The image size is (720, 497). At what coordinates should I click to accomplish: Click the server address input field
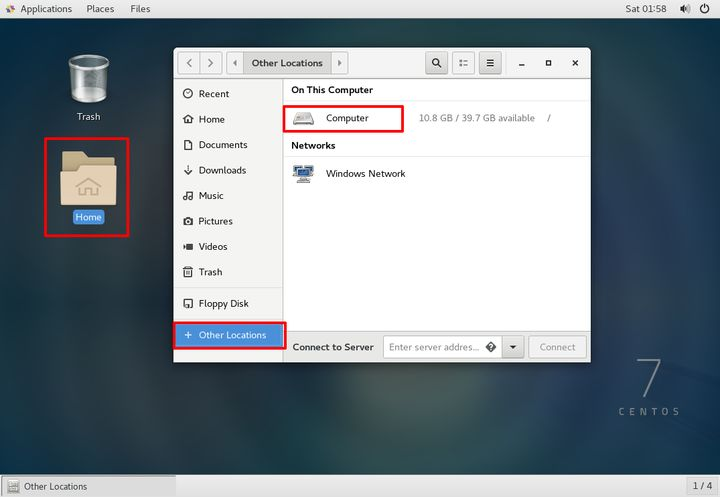tap(434, 347)
